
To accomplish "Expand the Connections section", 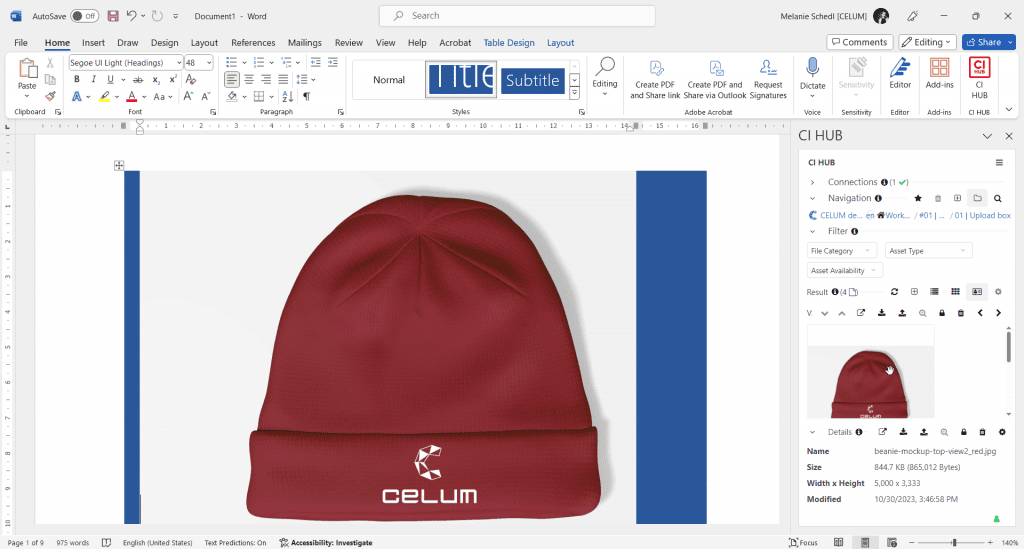I will [812, 182].
